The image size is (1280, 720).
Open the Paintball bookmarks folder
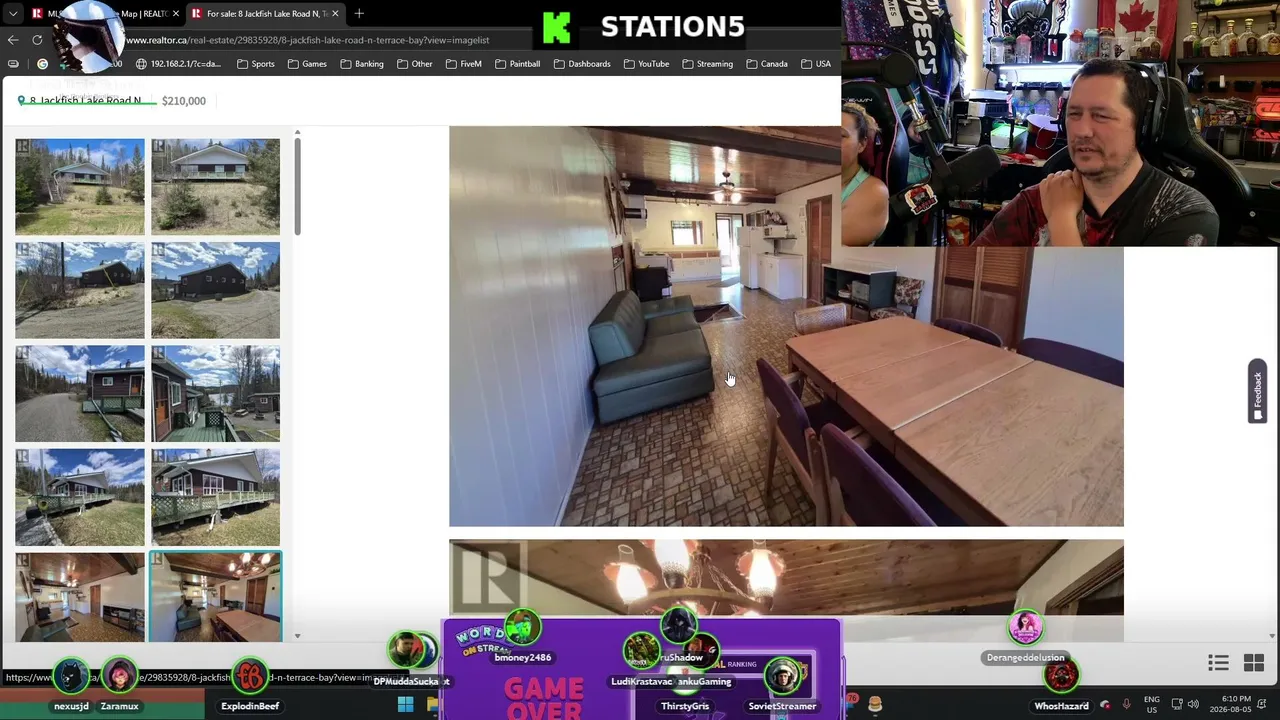[517, 64]
